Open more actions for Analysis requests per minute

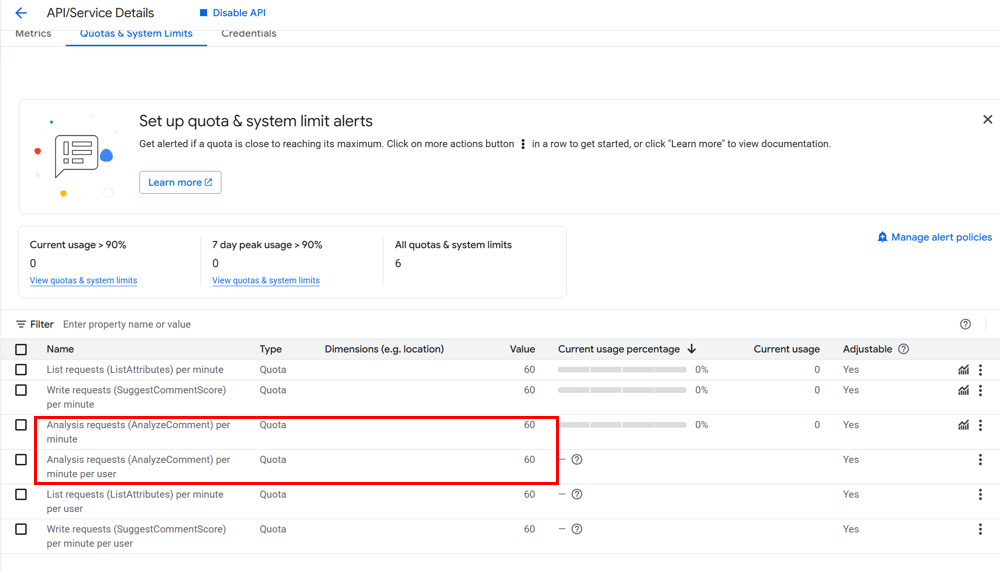(980, 425)
